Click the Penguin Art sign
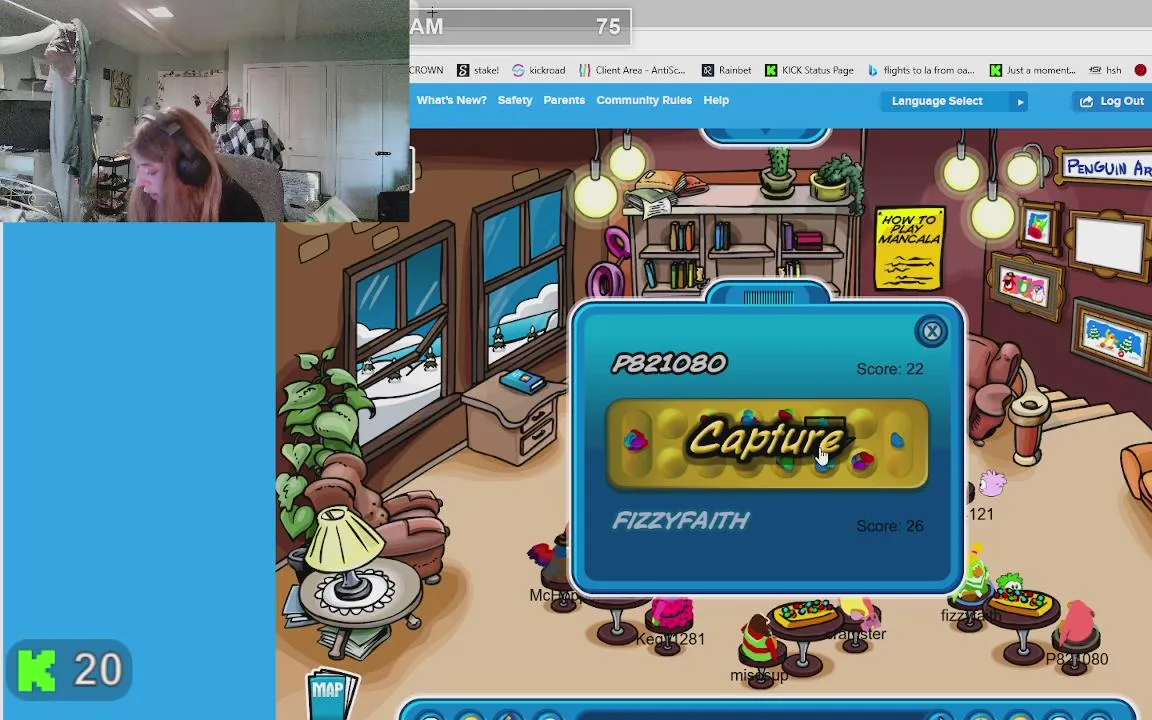 [x=1105, y=168]
